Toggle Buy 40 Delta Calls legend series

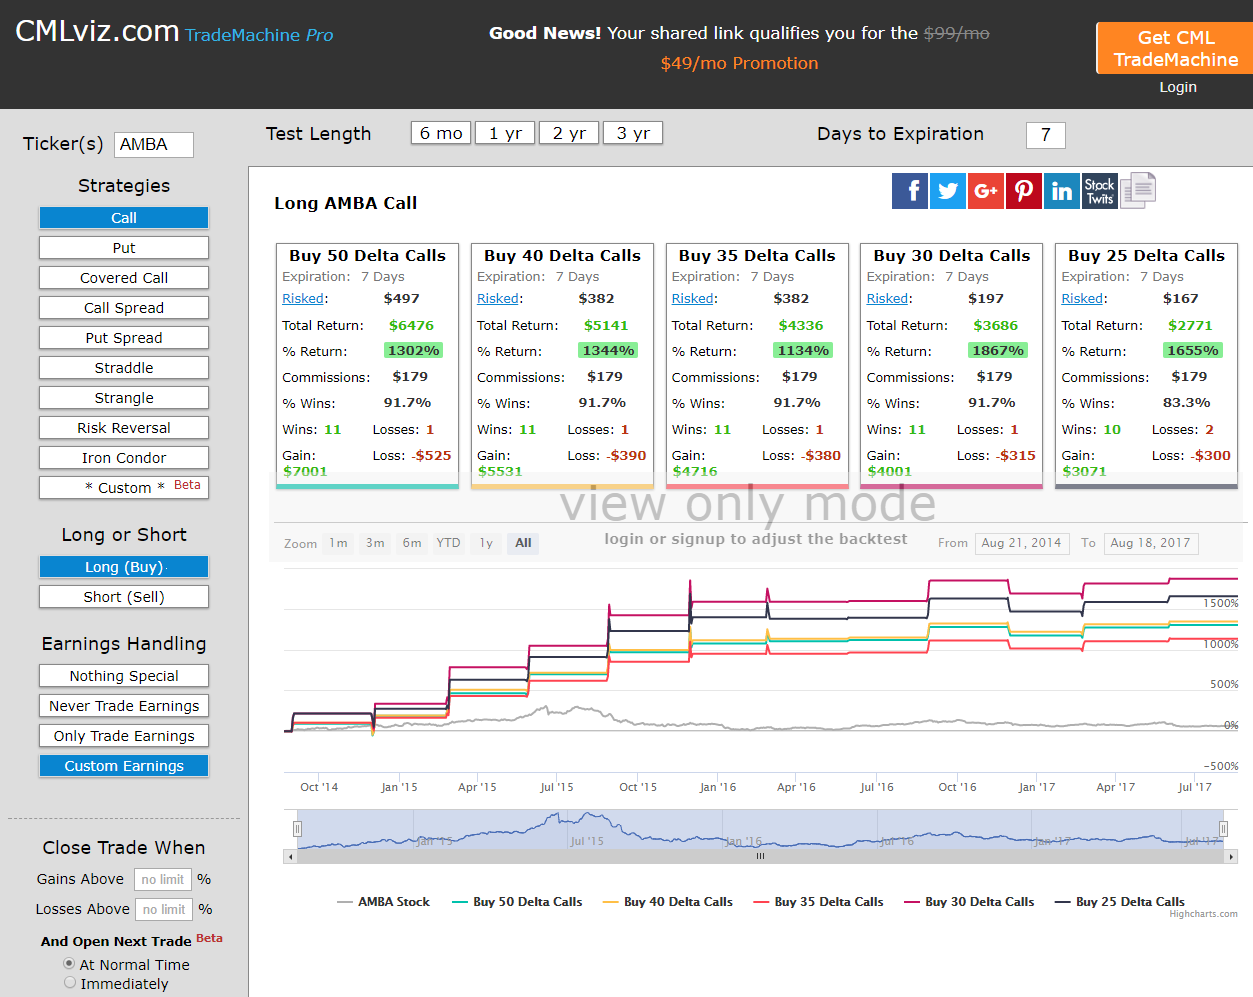[668, 902]
